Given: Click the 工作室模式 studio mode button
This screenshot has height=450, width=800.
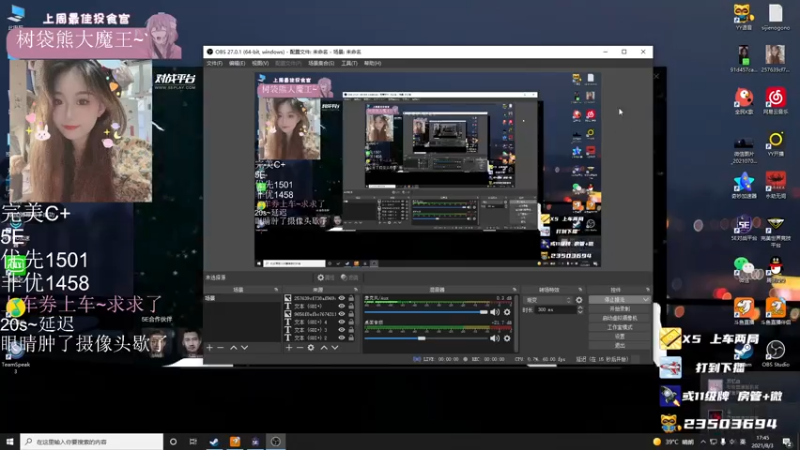Looking at the screenshot, I should coord(619,327).
